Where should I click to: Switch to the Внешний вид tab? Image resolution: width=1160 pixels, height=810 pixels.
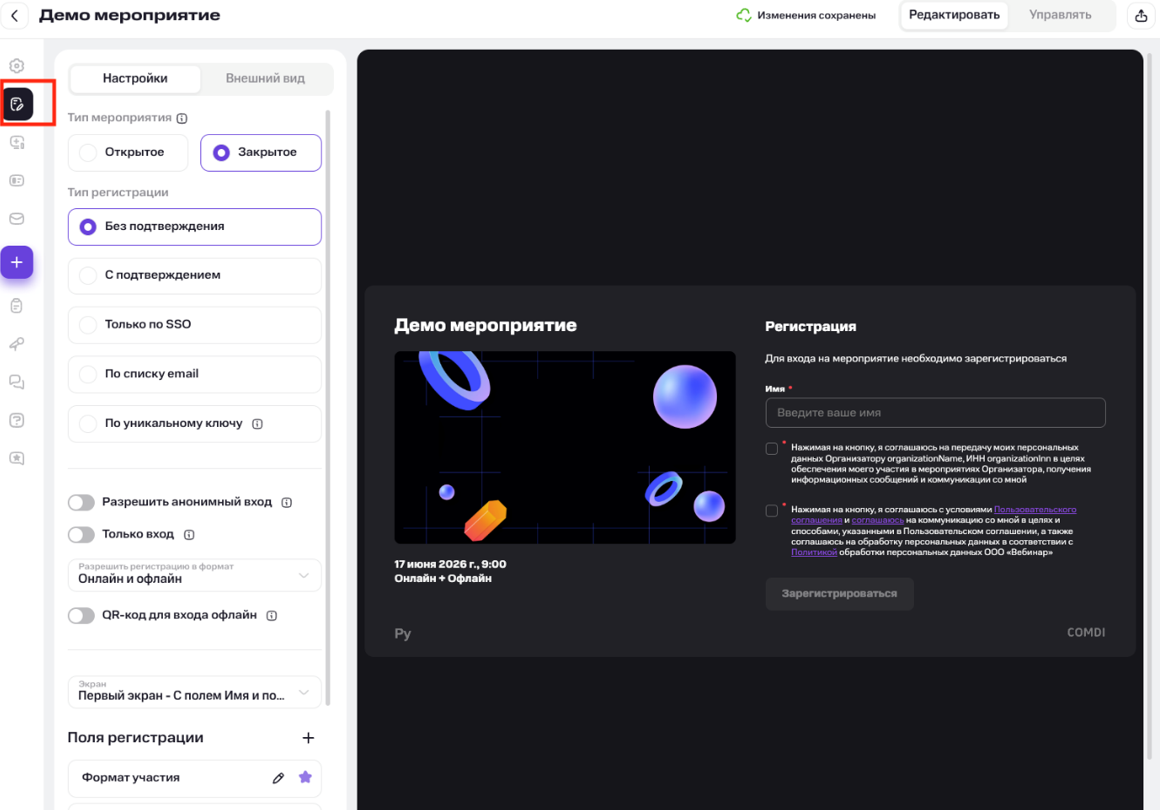tap(265, 78)
